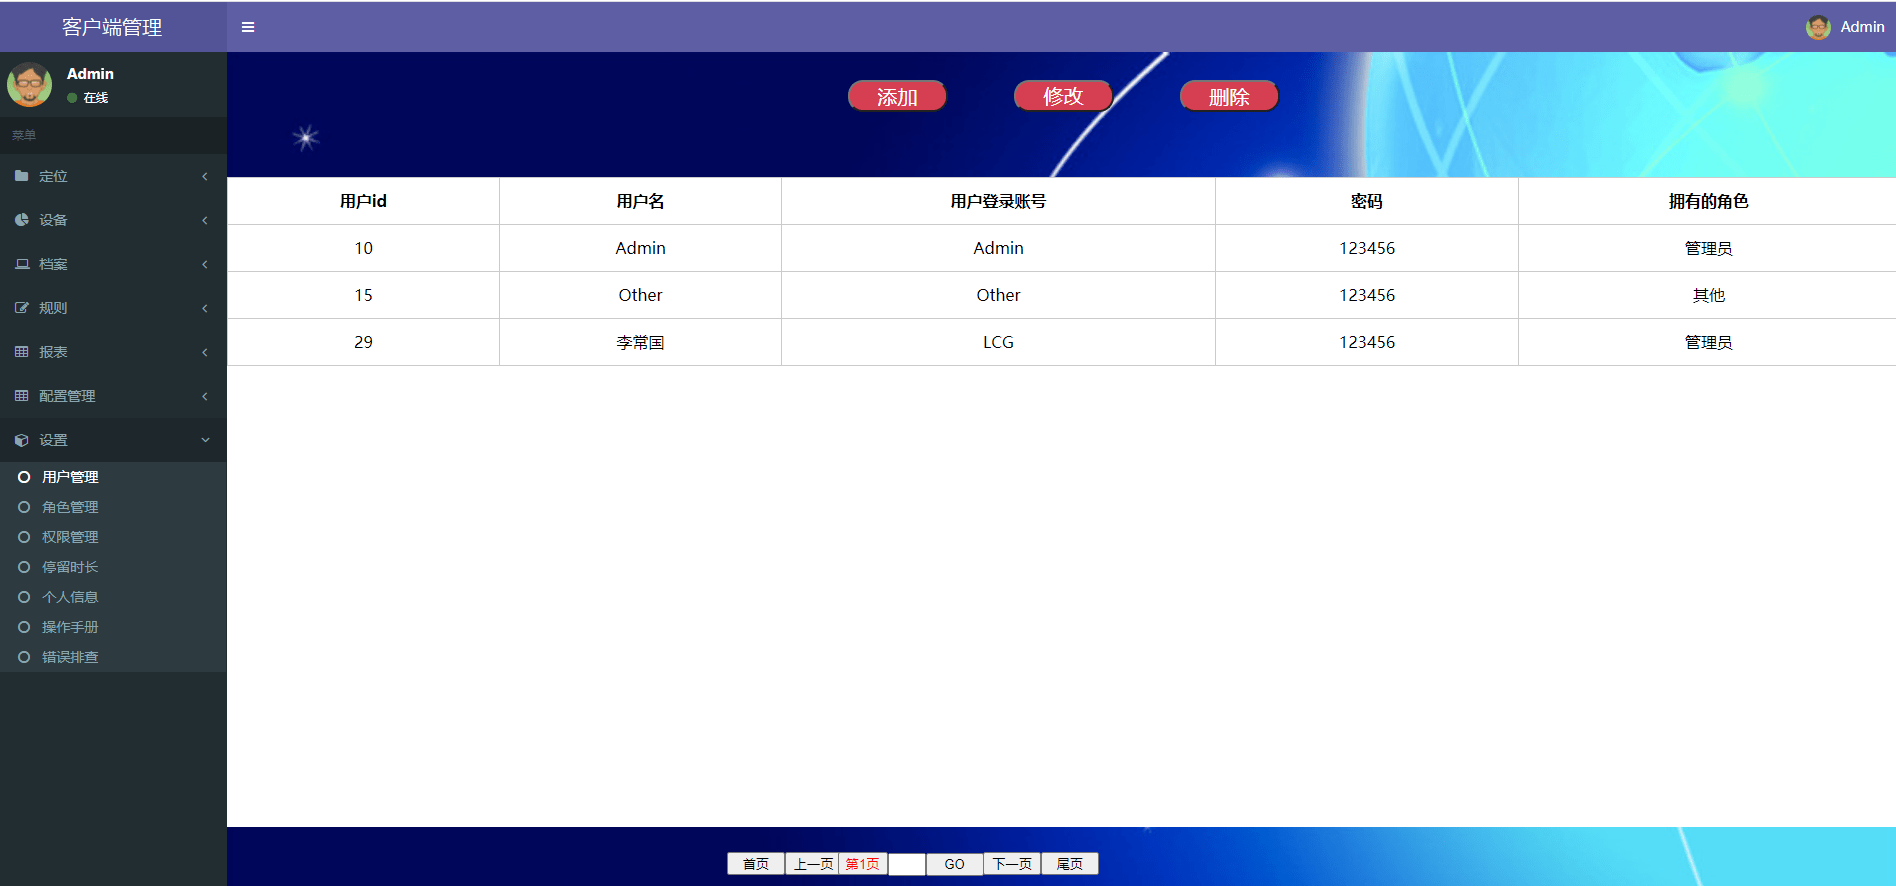Click the Admin name in sidebar panel
Image resolution: width=1896 pixels, height=886 pixels.
(x=90, y=74)
